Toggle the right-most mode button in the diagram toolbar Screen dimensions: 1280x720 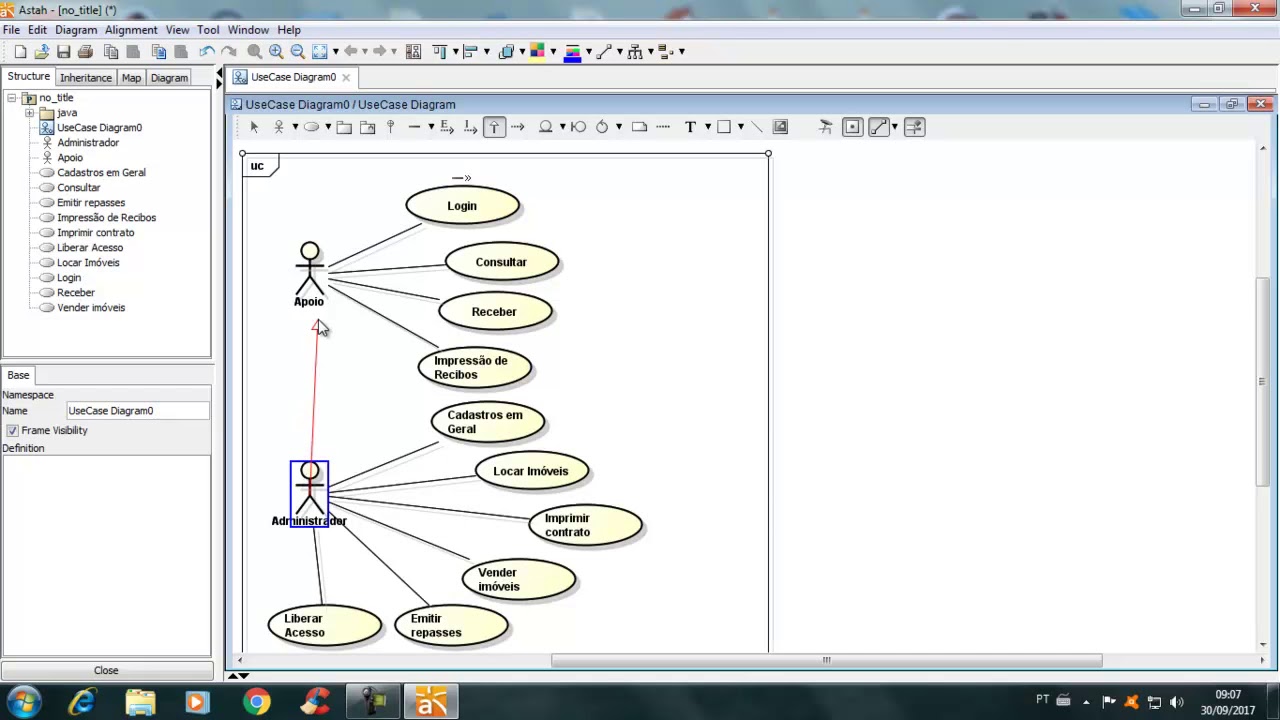point(914,127)
